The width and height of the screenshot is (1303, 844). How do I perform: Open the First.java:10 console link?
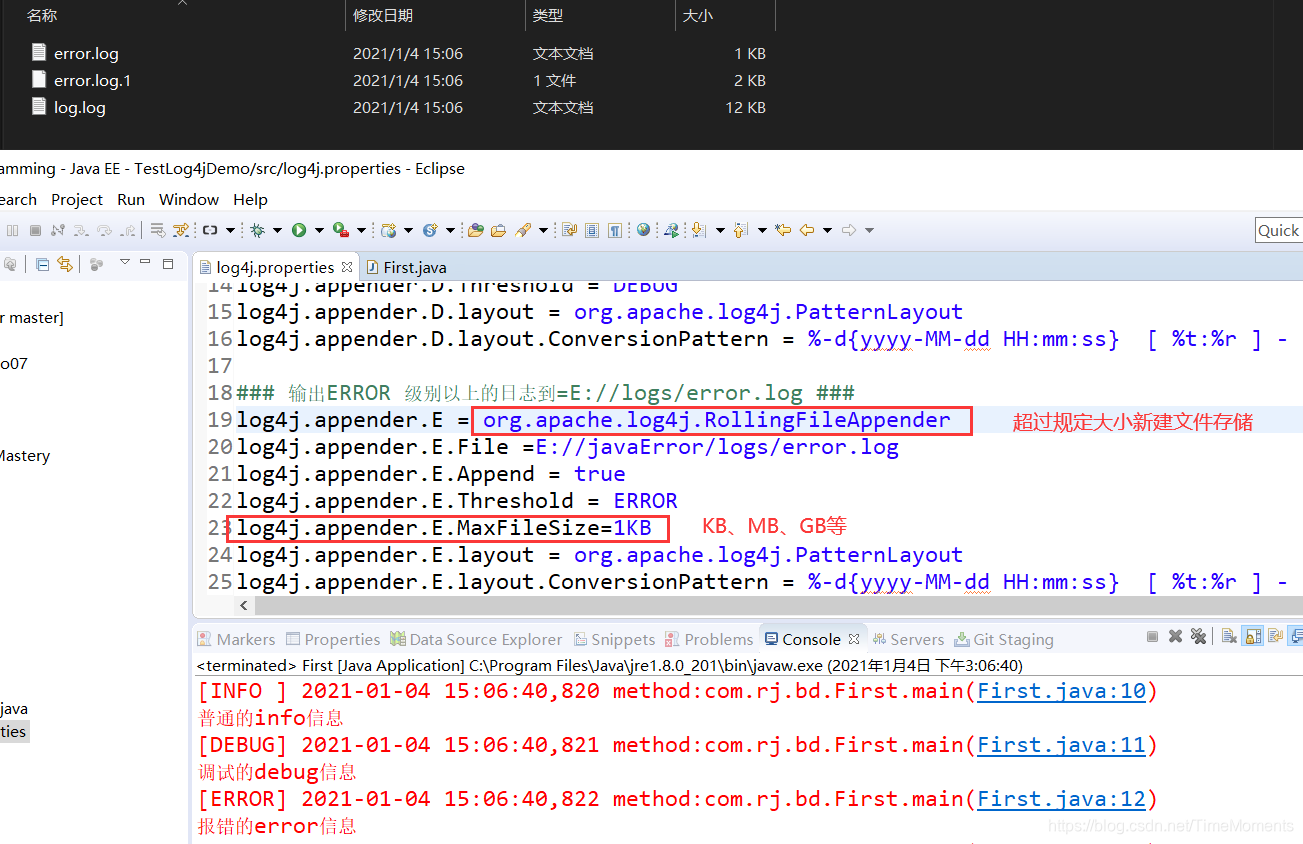pos(1061,690)
